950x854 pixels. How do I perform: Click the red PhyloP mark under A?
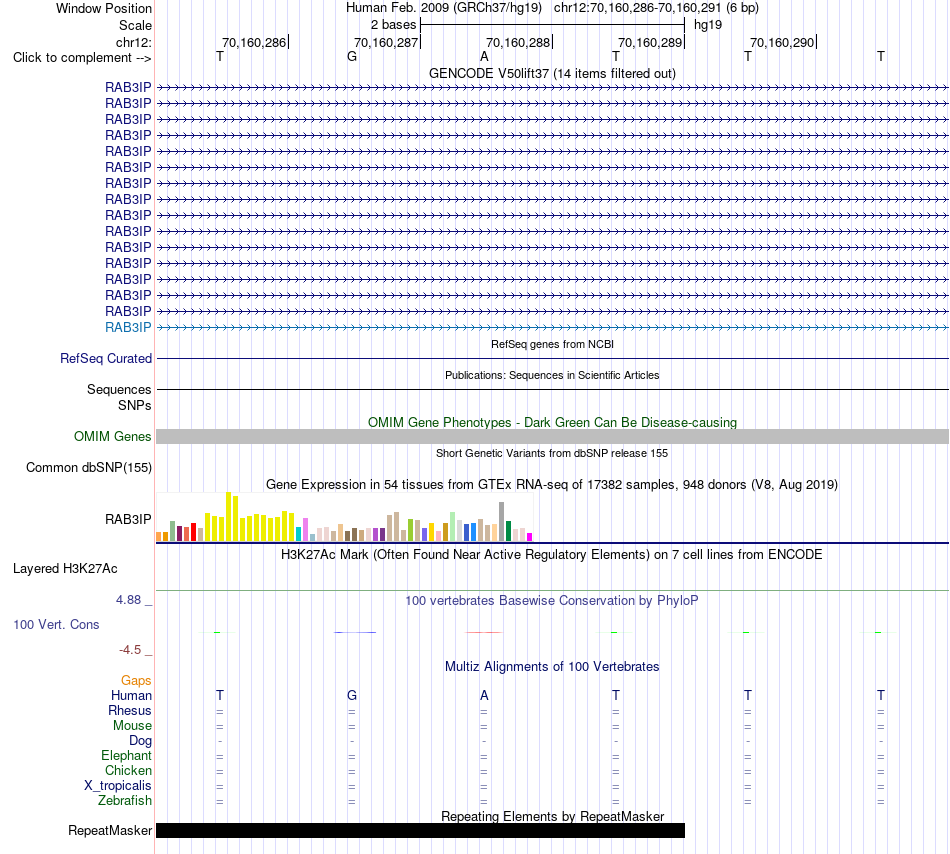(483, 632)
